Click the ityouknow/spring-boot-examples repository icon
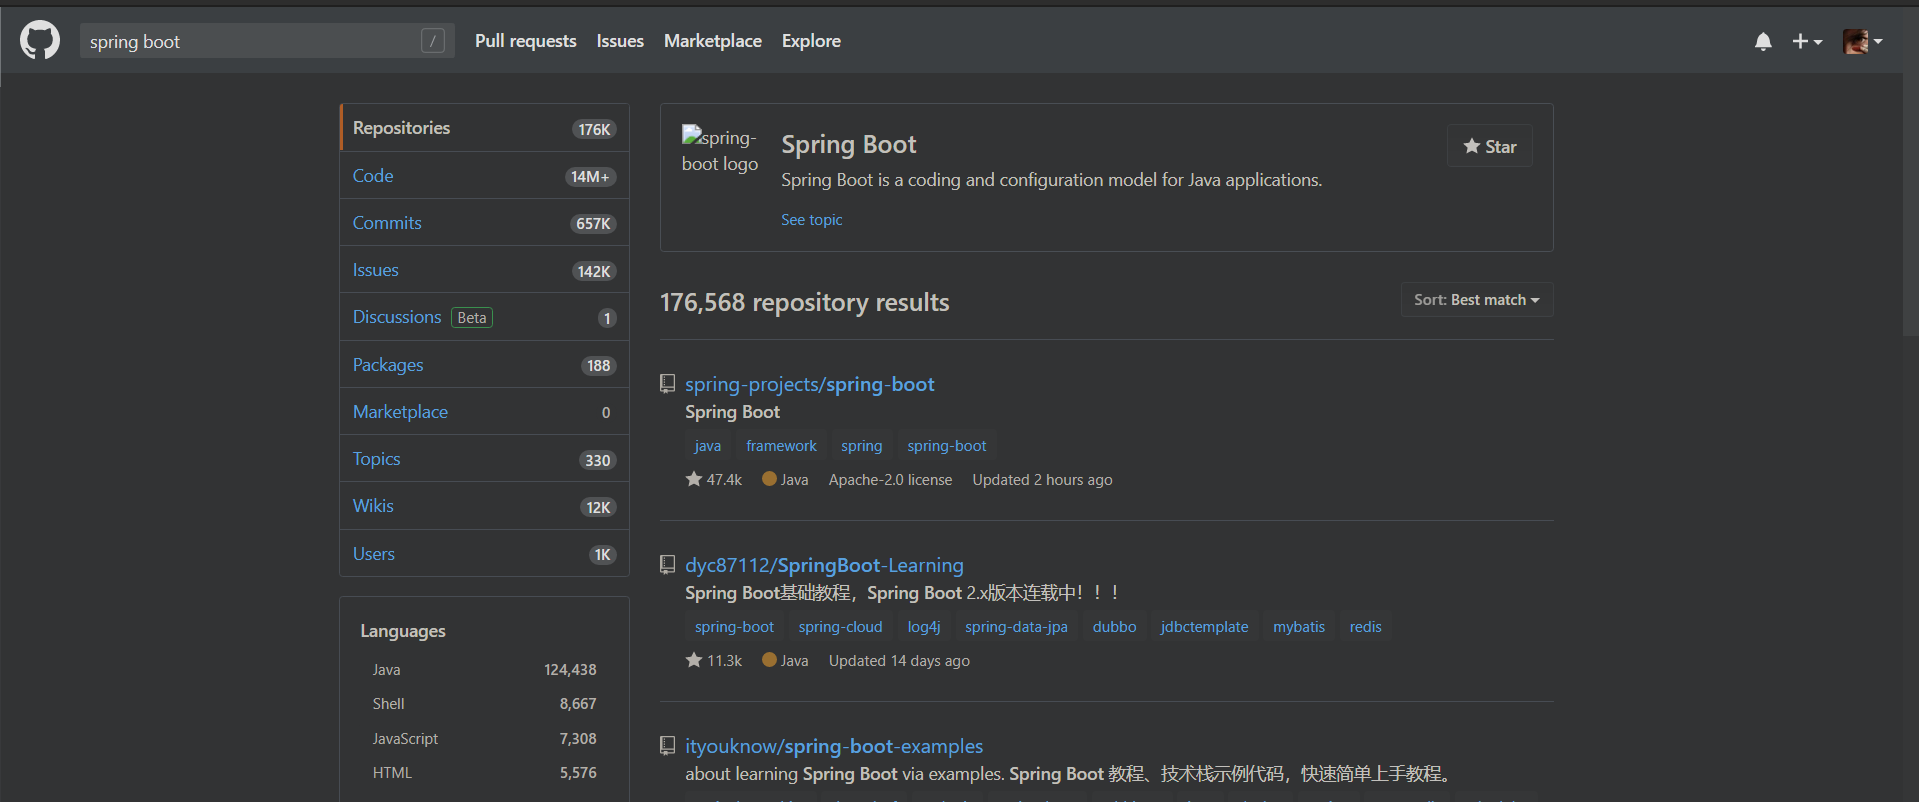 668,745
